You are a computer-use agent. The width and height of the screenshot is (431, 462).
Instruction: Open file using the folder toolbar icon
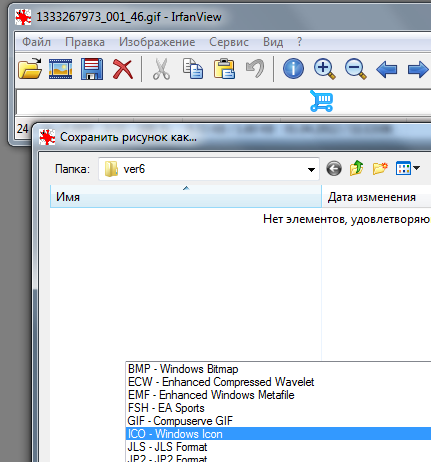point(30,69)
